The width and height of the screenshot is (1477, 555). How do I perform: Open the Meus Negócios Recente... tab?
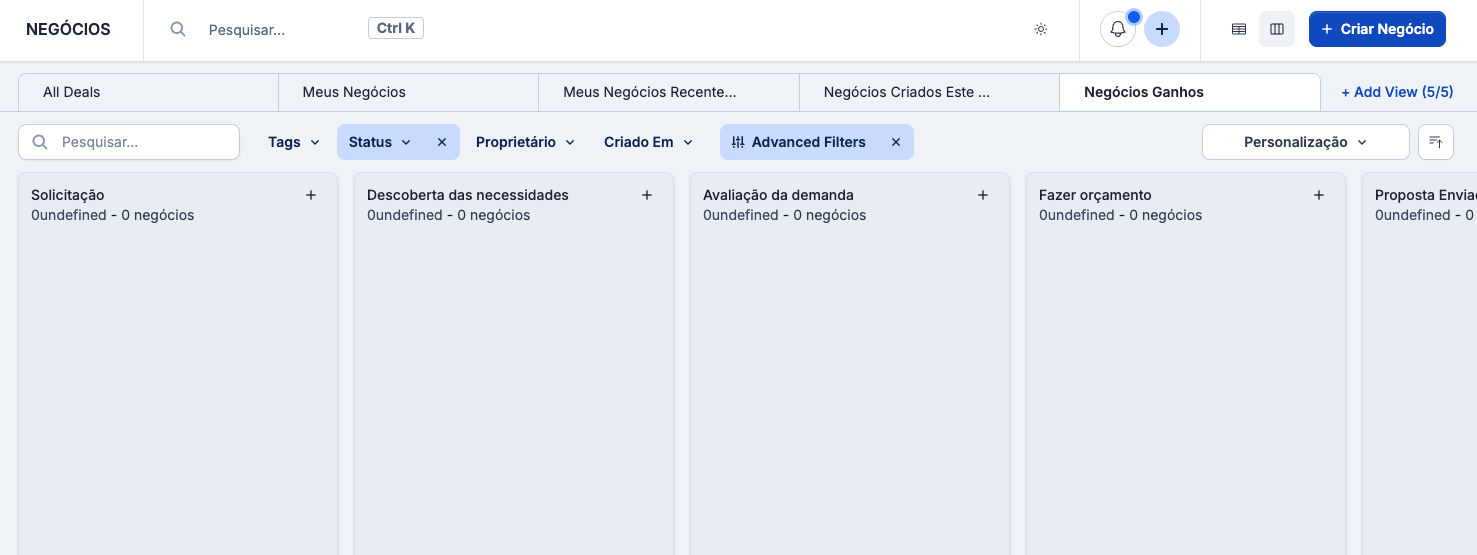click(669, 92)
